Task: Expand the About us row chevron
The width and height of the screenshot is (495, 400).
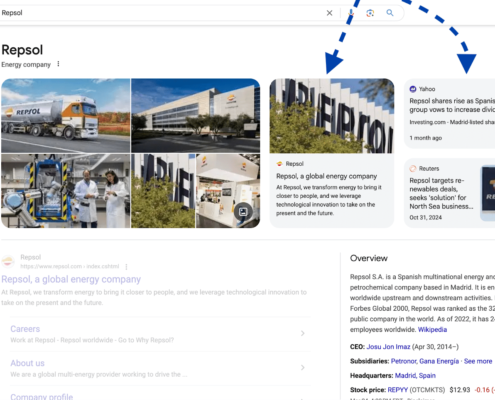Action: coord(303,367)
